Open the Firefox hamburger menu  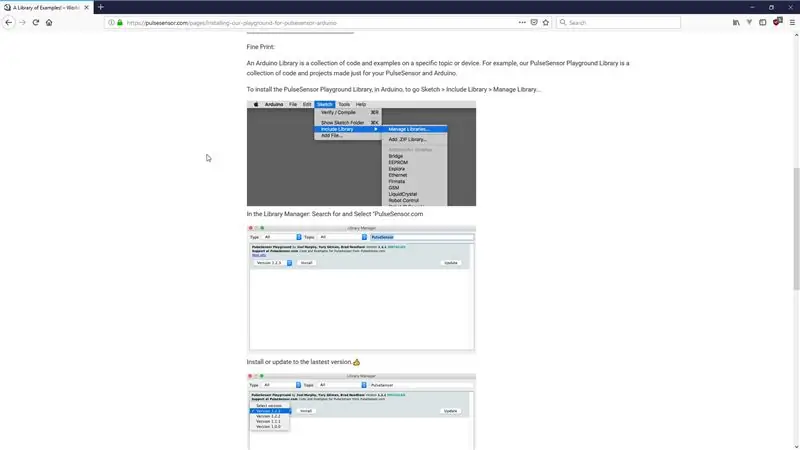[x=792, y=22]
